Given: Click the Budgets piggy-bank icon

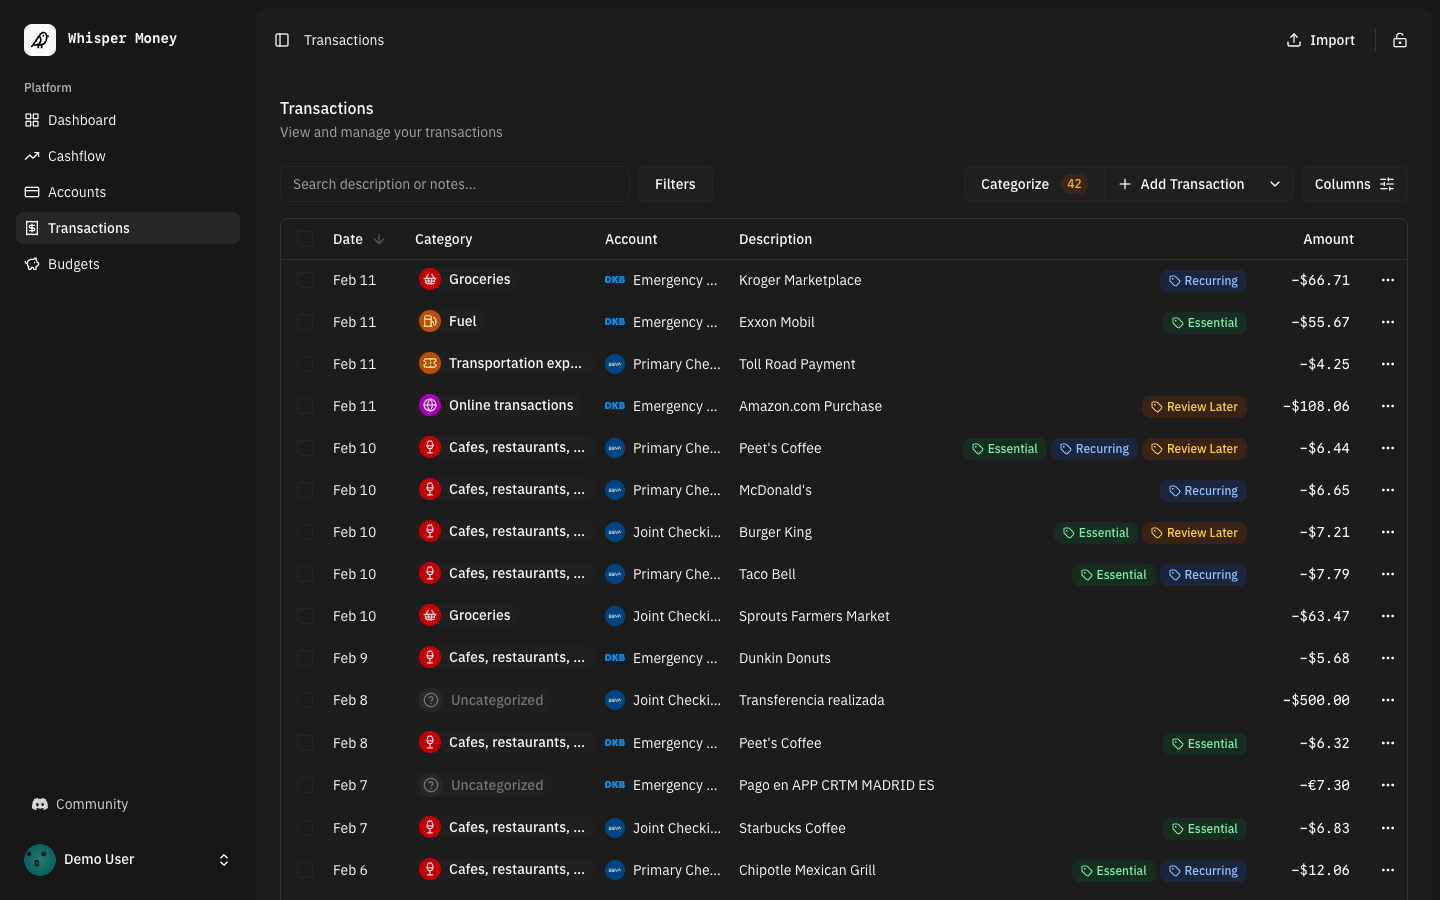Looking at the screenshot, I should (33, 264).
